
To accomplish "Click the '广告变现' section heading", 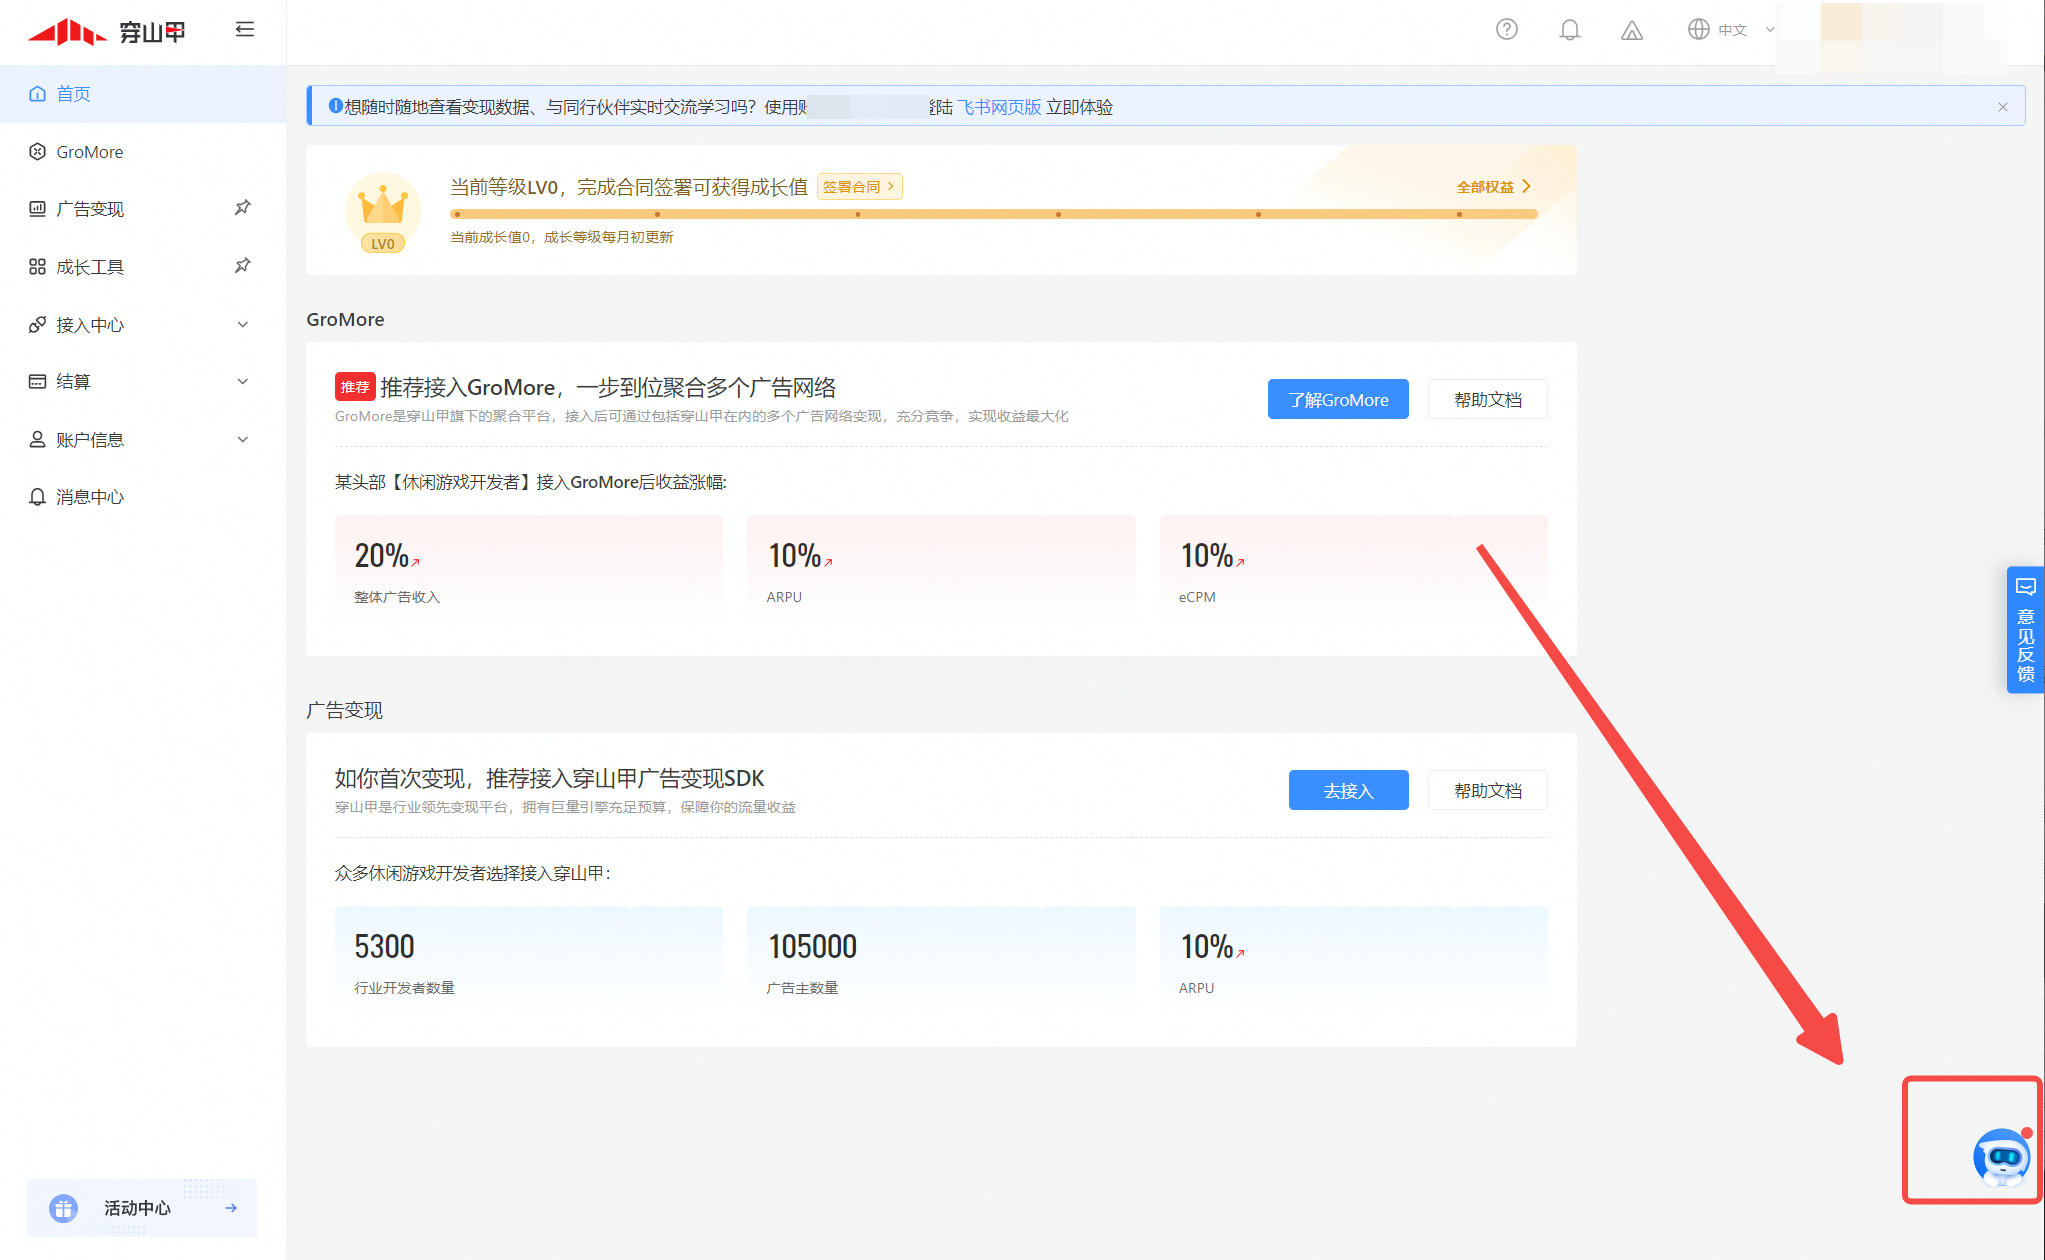I will pyautogui.click(x=344, y=710).
